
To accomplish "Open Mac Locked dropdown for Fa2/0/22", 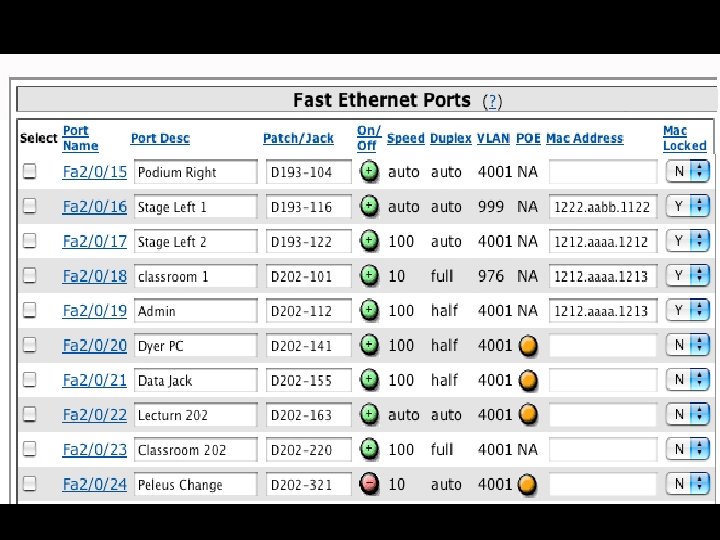I will [x=690, y=415].
